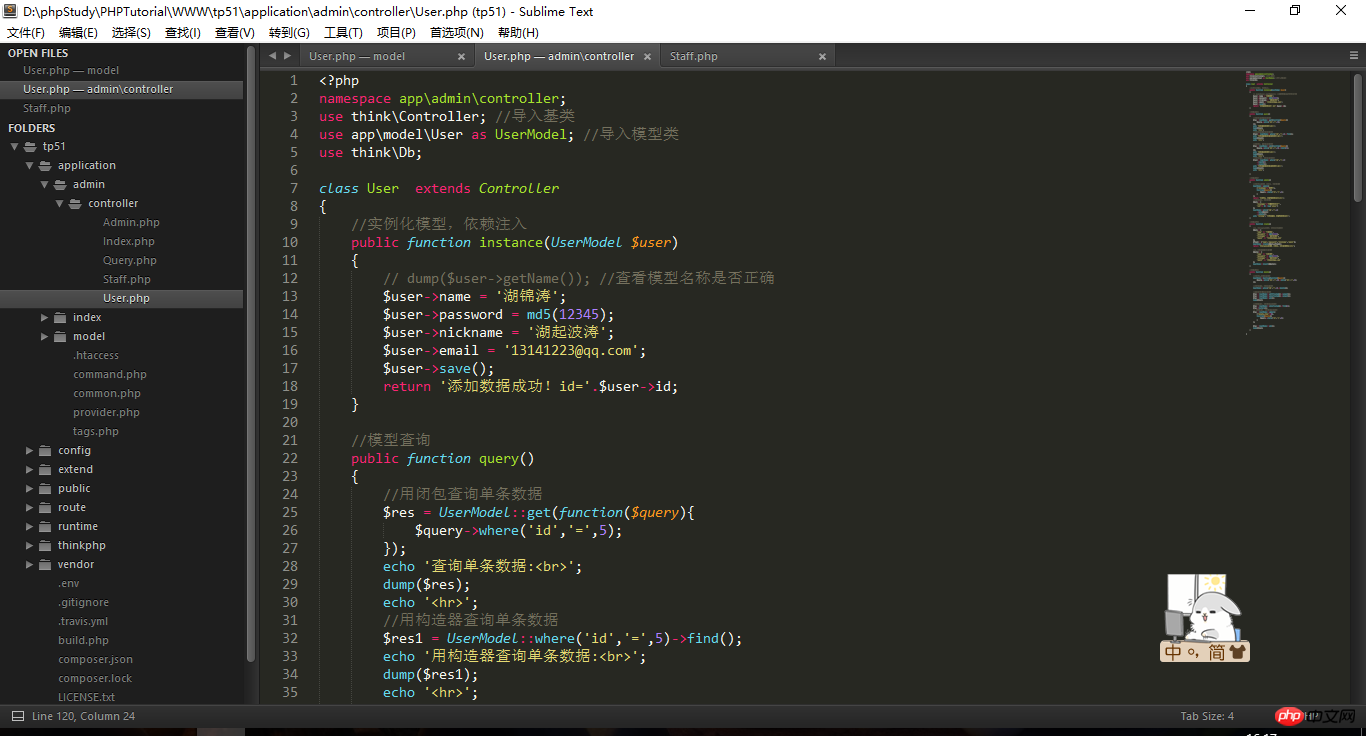Image resolution: width=1366 pixels, height=736 pixels.
Task: Open Index.php in the sidebar
Action: click(129, 241)
